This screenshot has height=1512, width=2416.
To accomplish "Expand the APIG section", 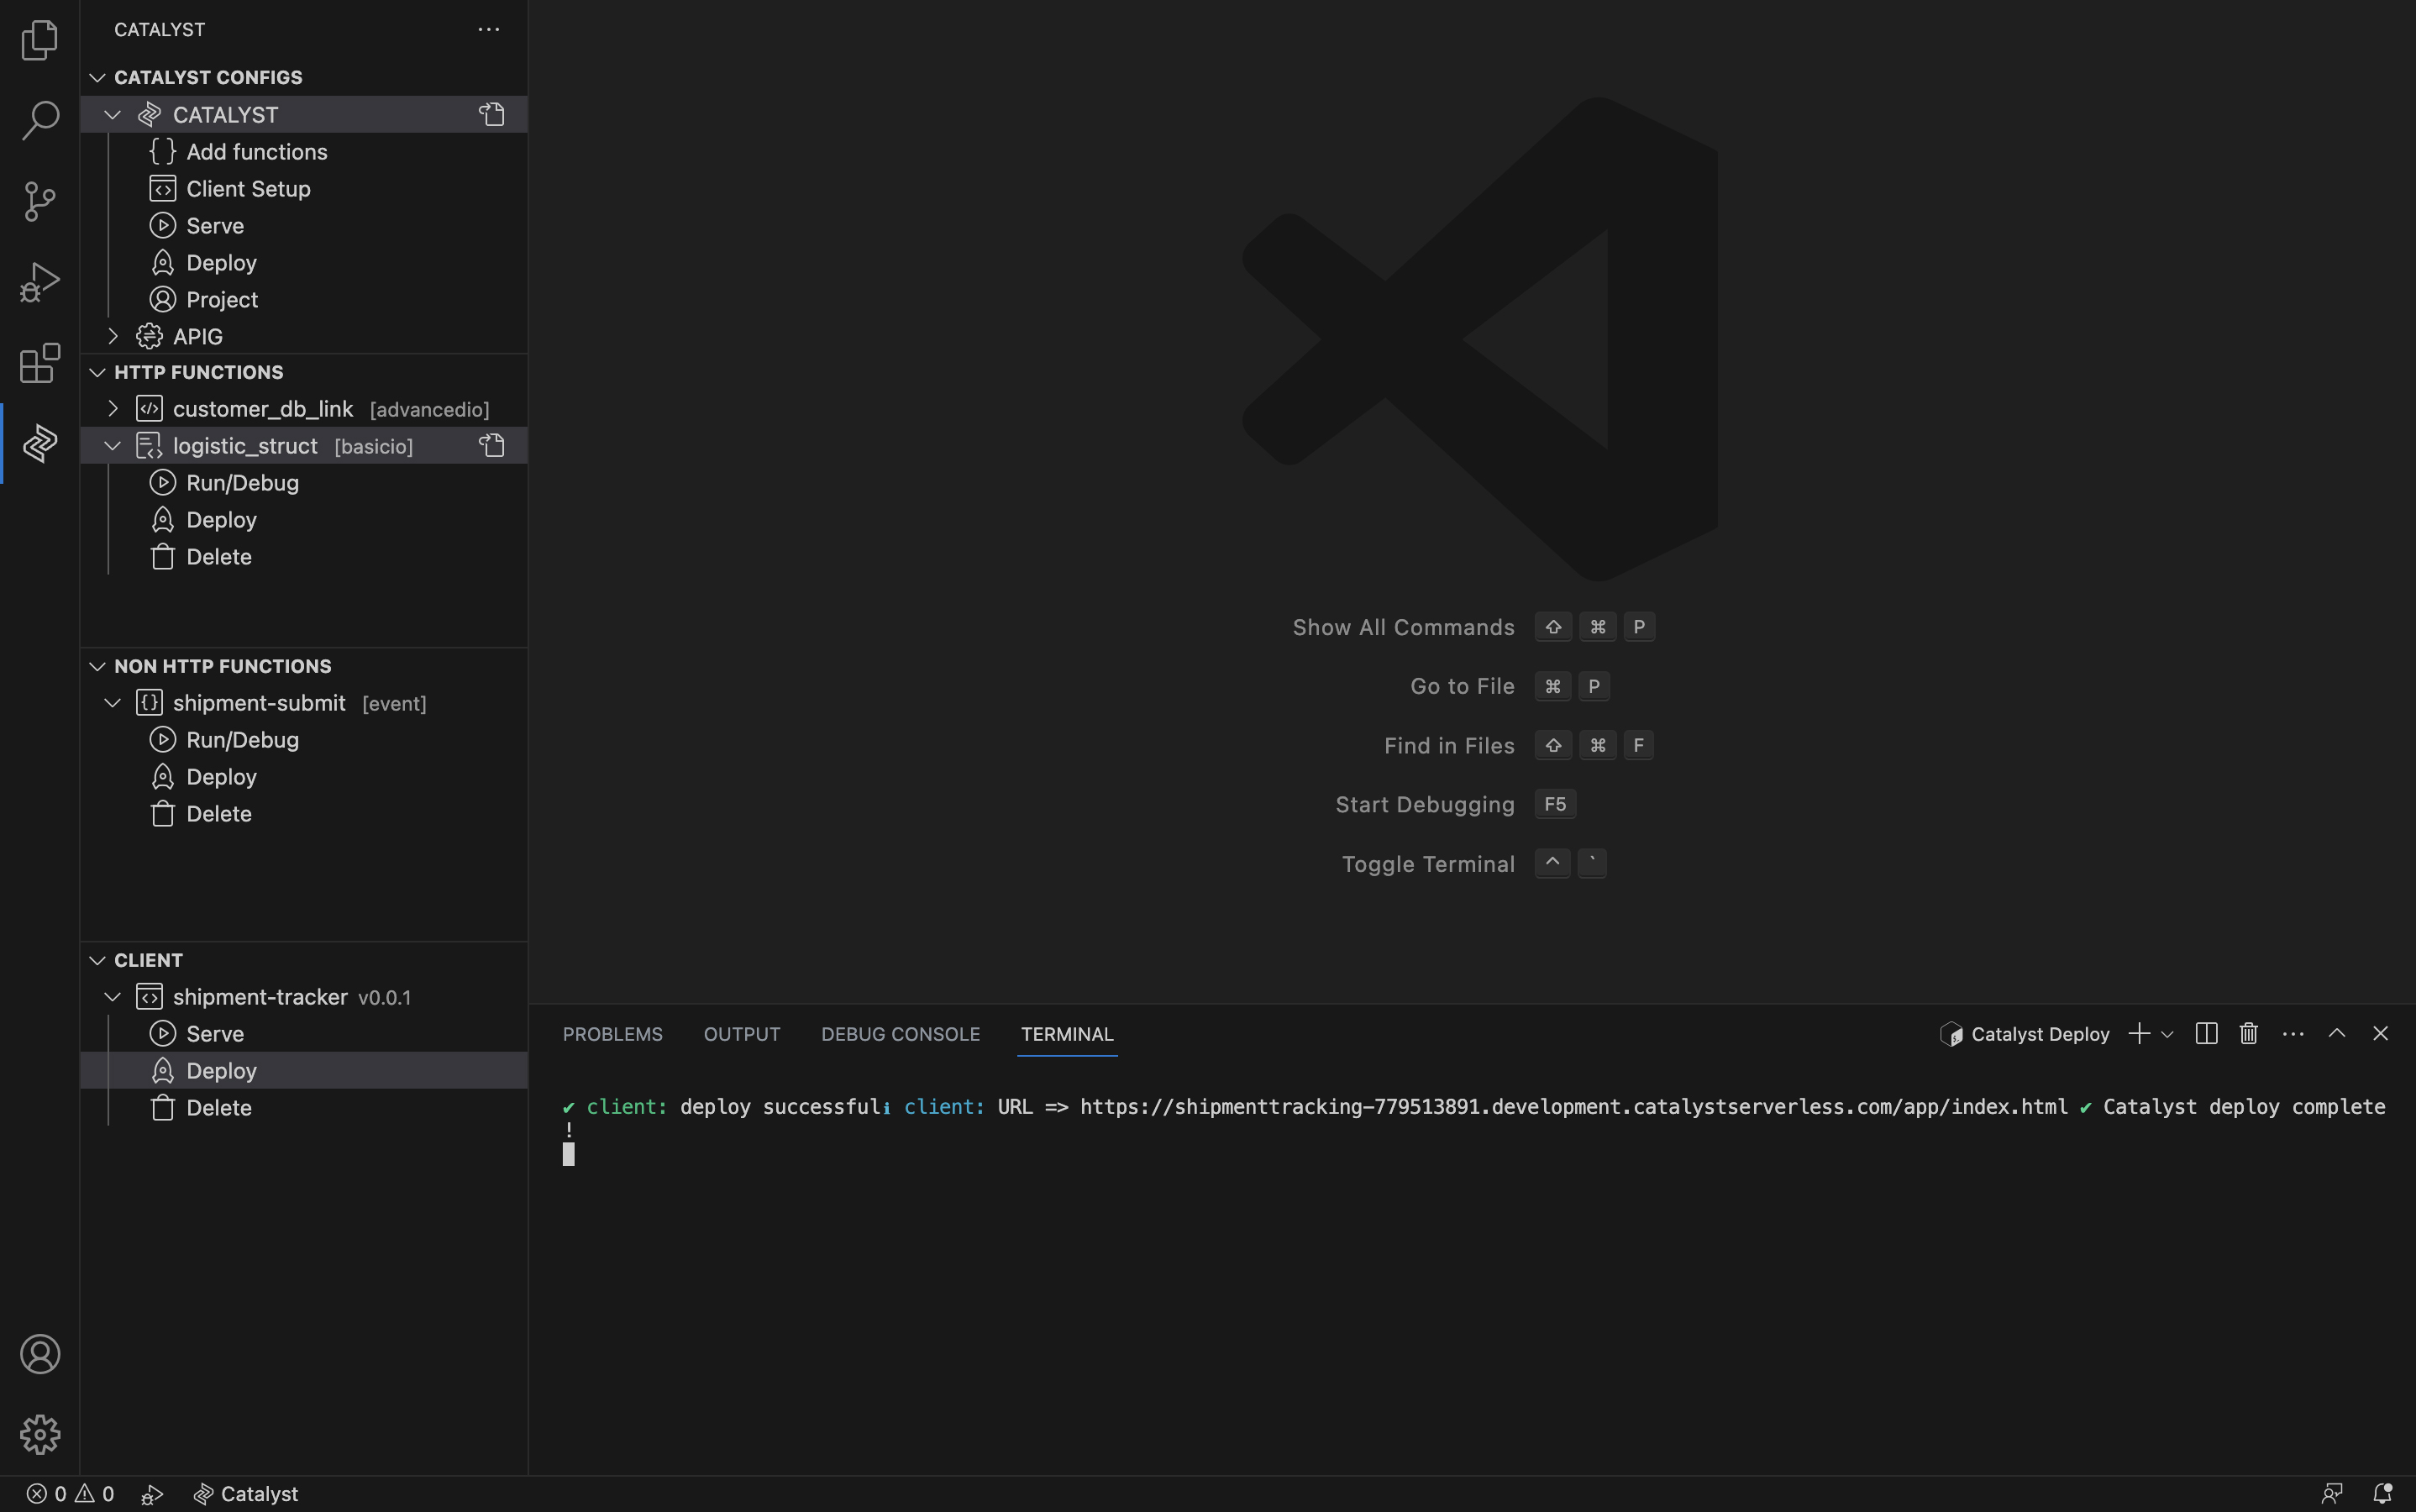I will click(x=110, y=334).
